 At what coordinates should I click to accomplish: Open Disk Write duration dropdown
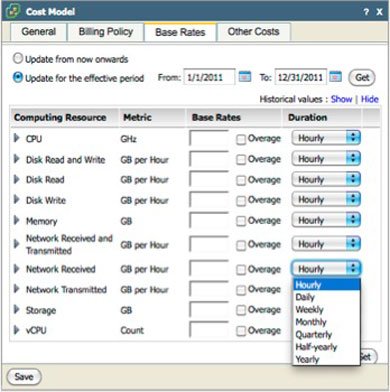[x=326, y=200]
